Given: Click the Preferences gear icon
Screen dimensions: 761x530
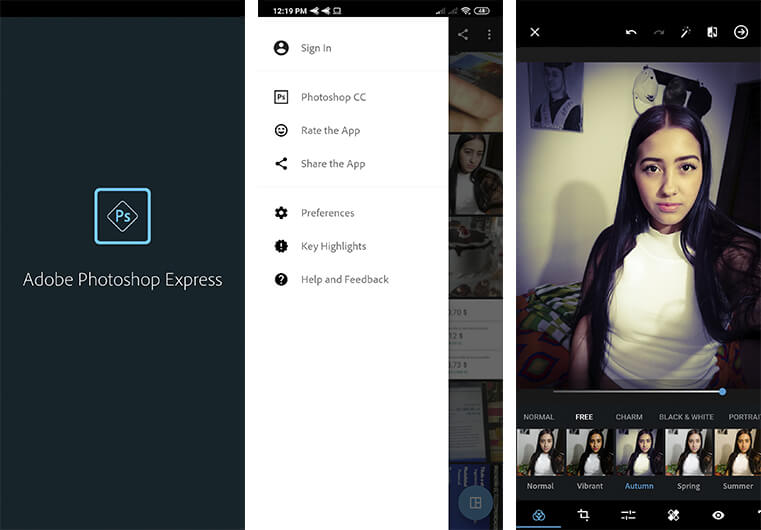Looking at the screenshot, I should pyautogui.click(x=281, y=213).
